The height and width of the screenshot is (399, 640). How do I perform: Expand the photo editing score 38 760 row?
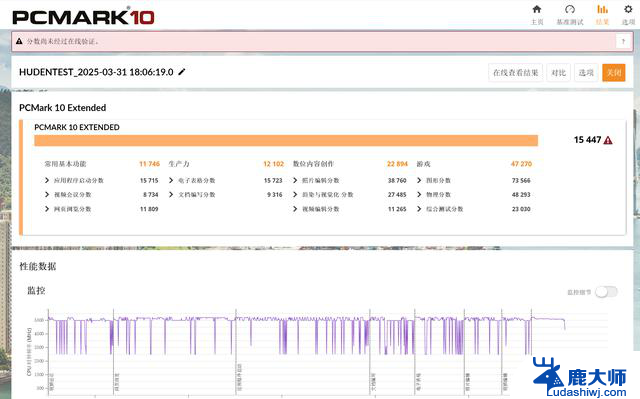tap(350, 180)
